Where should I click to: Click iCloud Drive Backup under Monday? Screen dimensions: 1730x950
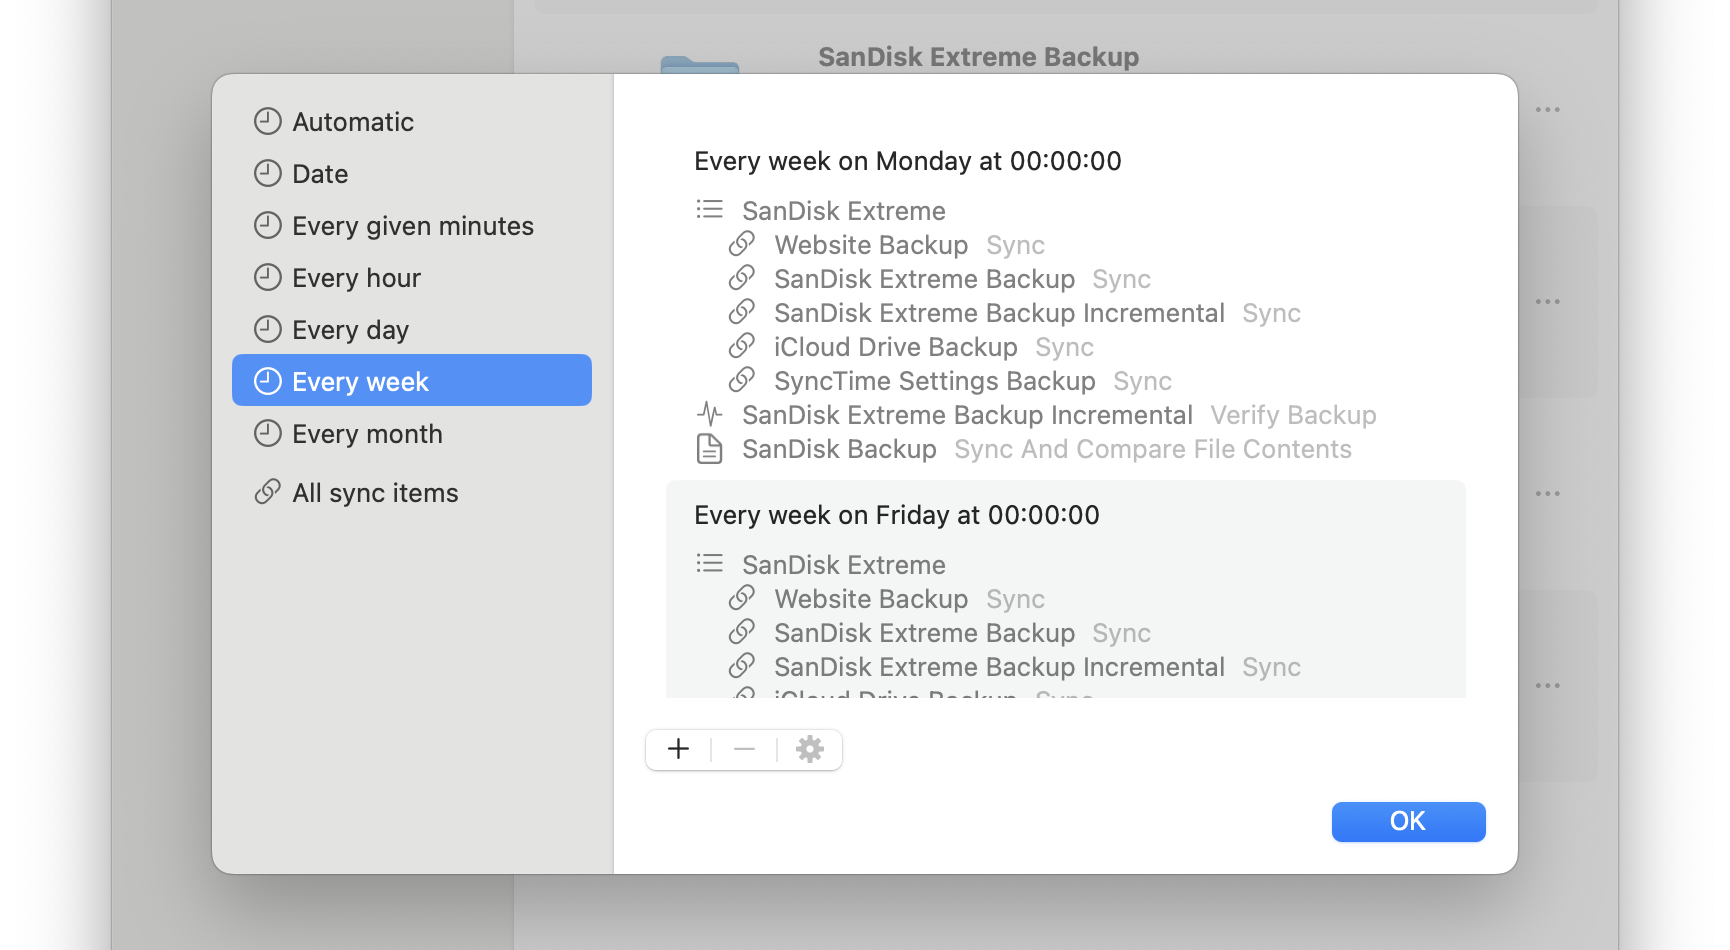click(x=895, y=347)
